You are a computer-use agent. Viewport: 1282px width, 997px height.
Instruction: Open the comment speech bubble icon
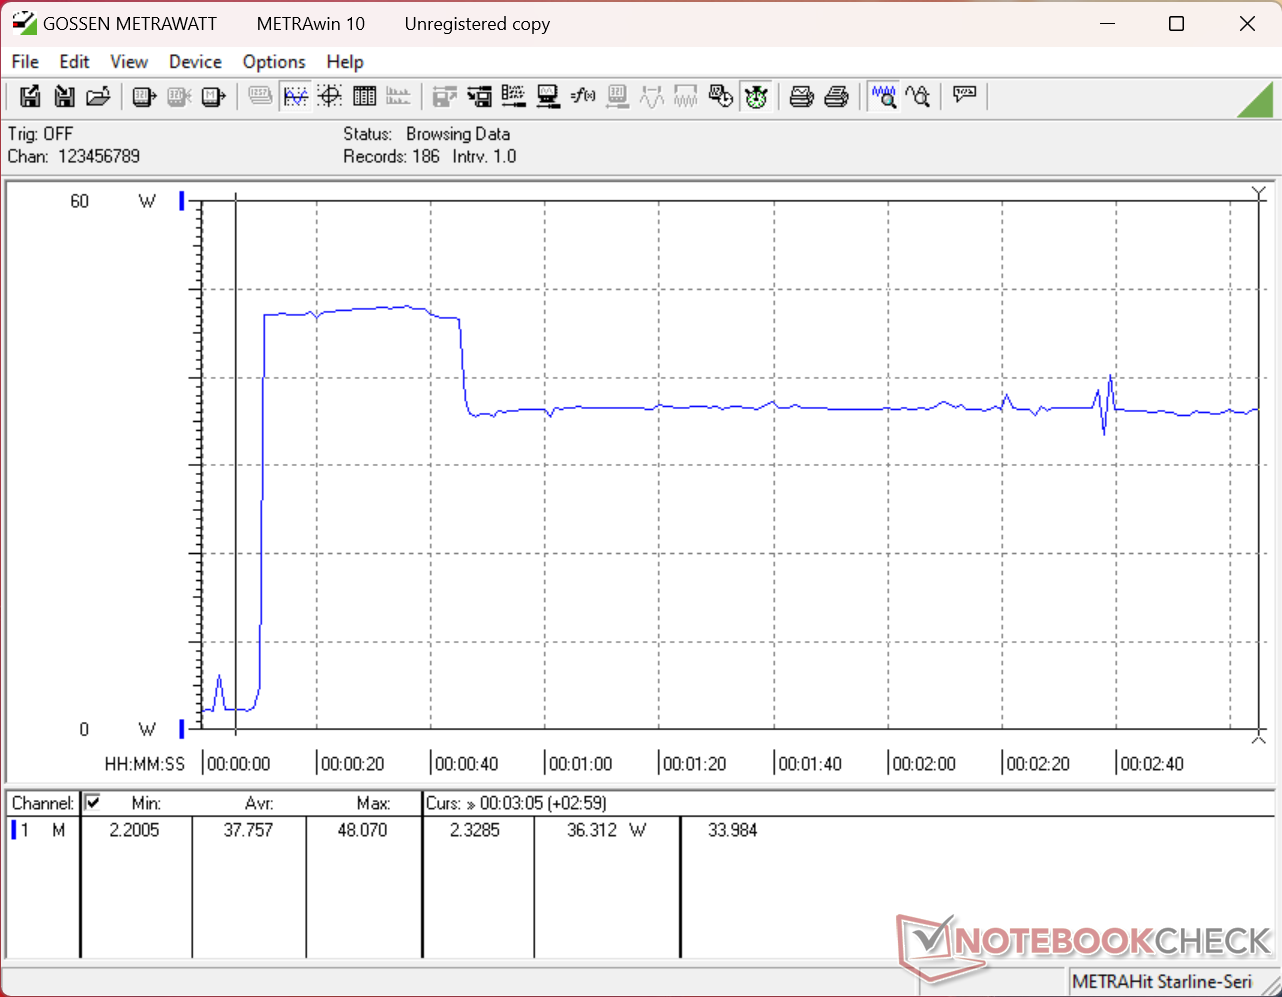pyautogui.click(x=964, y=96)
